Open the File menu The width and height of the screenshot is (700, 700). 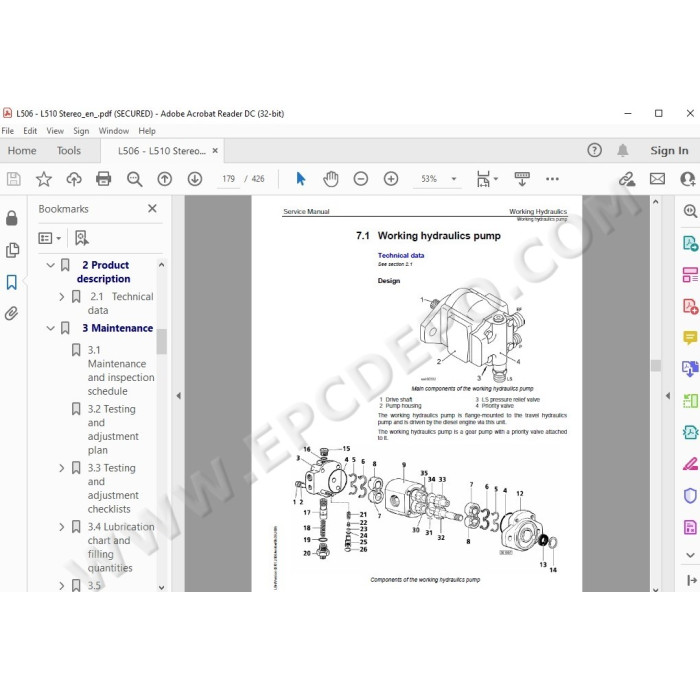tap(8, 131)
